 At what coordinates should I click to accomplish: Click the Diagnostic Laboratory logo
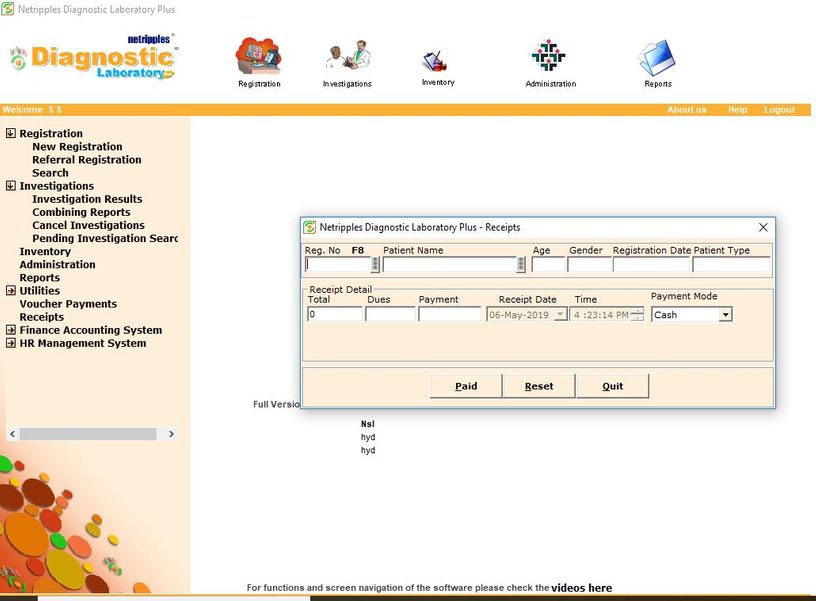(x=94, y=57)
